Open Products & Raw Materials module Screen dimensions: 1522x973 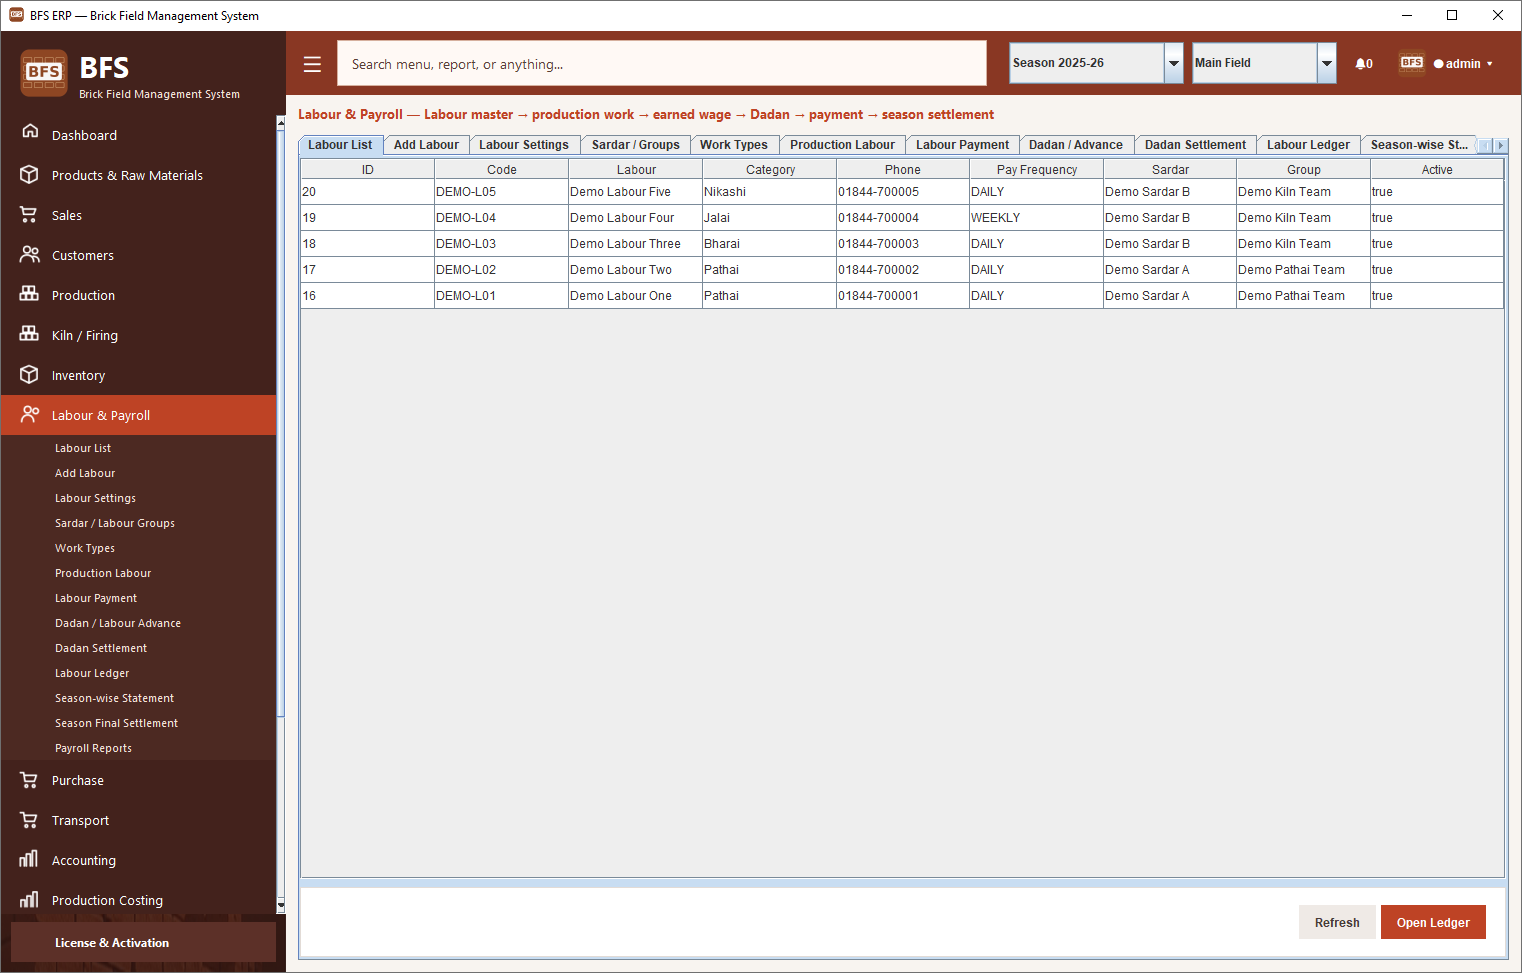(138, 175)
